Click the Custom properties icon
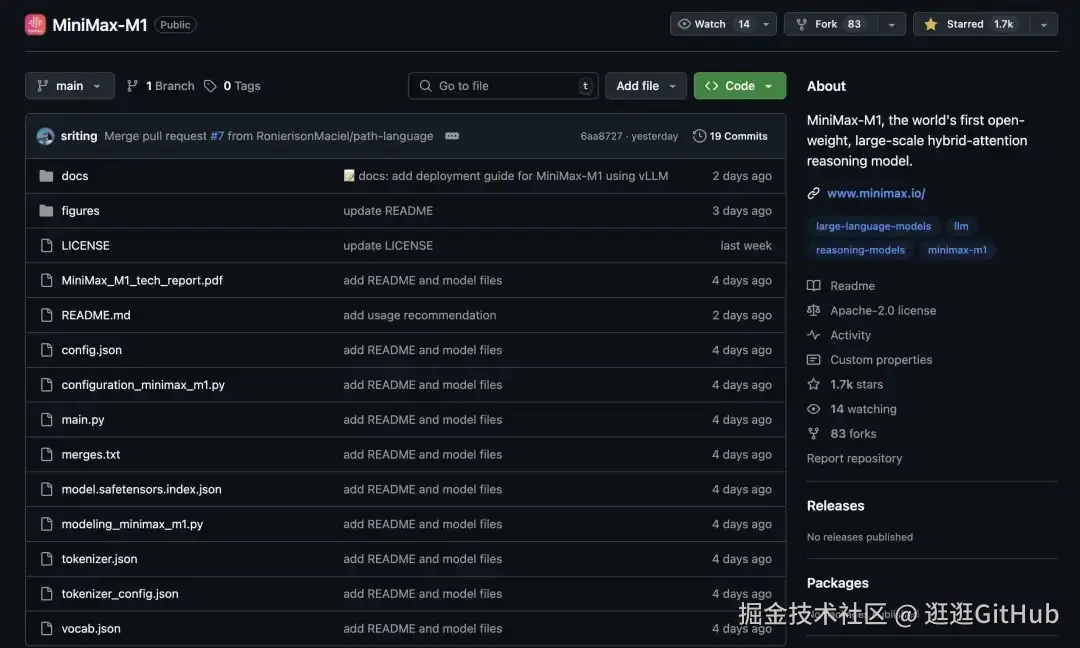The height and width of the screenshot is (648, 1080). (813, 359)
